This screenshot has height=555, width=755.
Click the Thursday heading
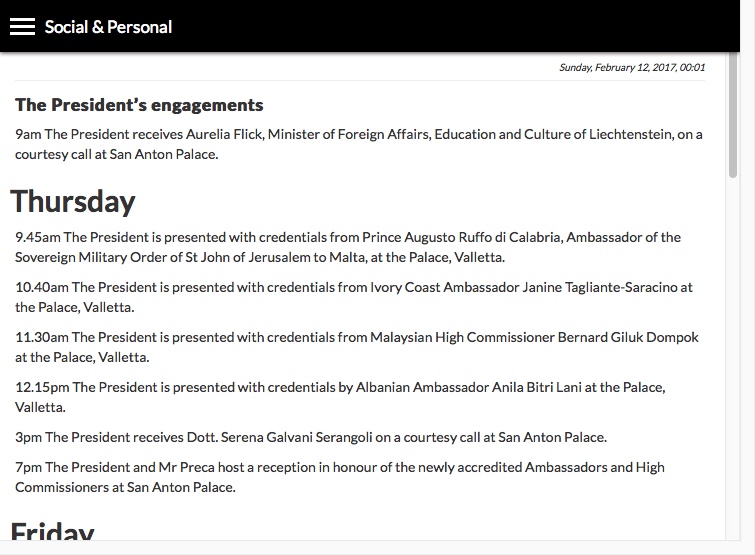tap(73, 201)
